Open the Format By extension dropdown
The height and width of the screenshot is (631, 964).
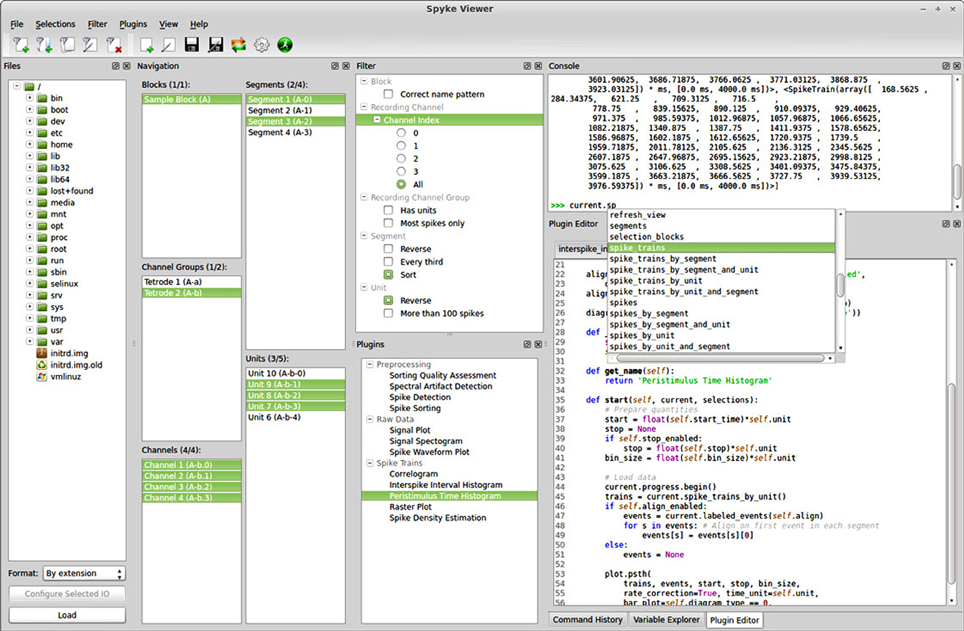[x=84, y=574]
